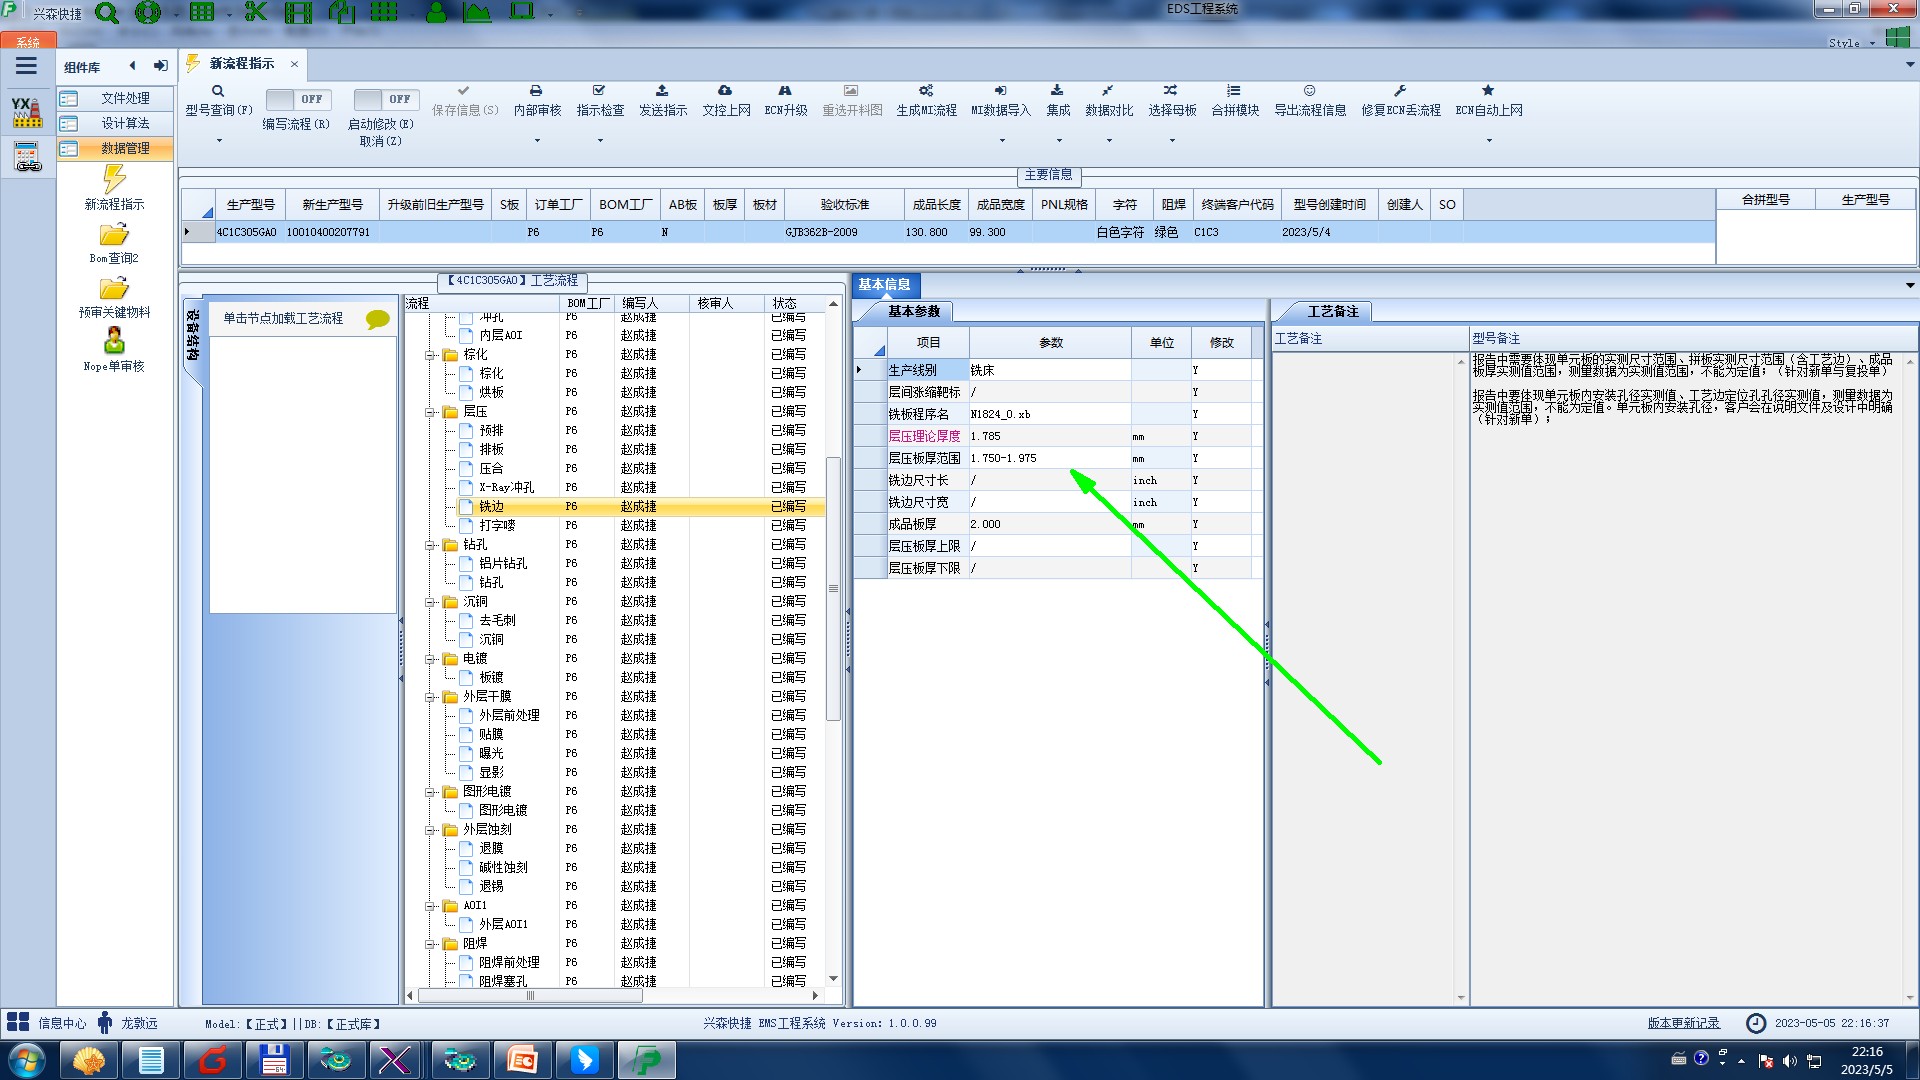The image size is (1920, 1080).
Task: Click the 内部审核 printer icon
Action: [536, 91]
